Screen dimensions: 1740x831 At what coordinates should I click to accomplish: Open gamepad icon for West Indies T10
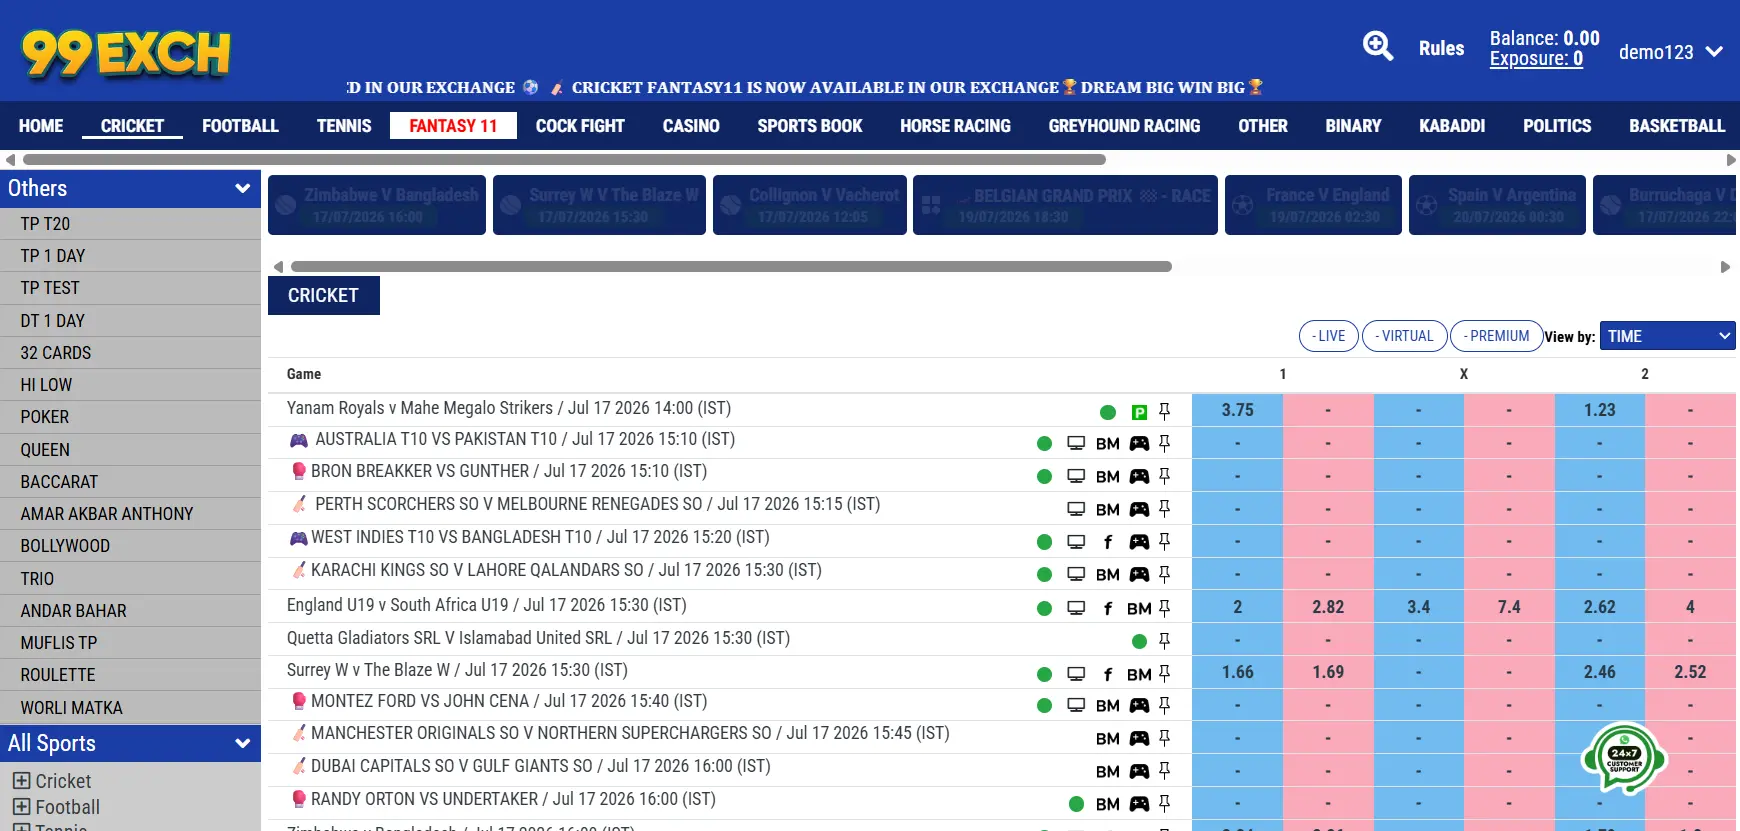tap(1139, 542)
